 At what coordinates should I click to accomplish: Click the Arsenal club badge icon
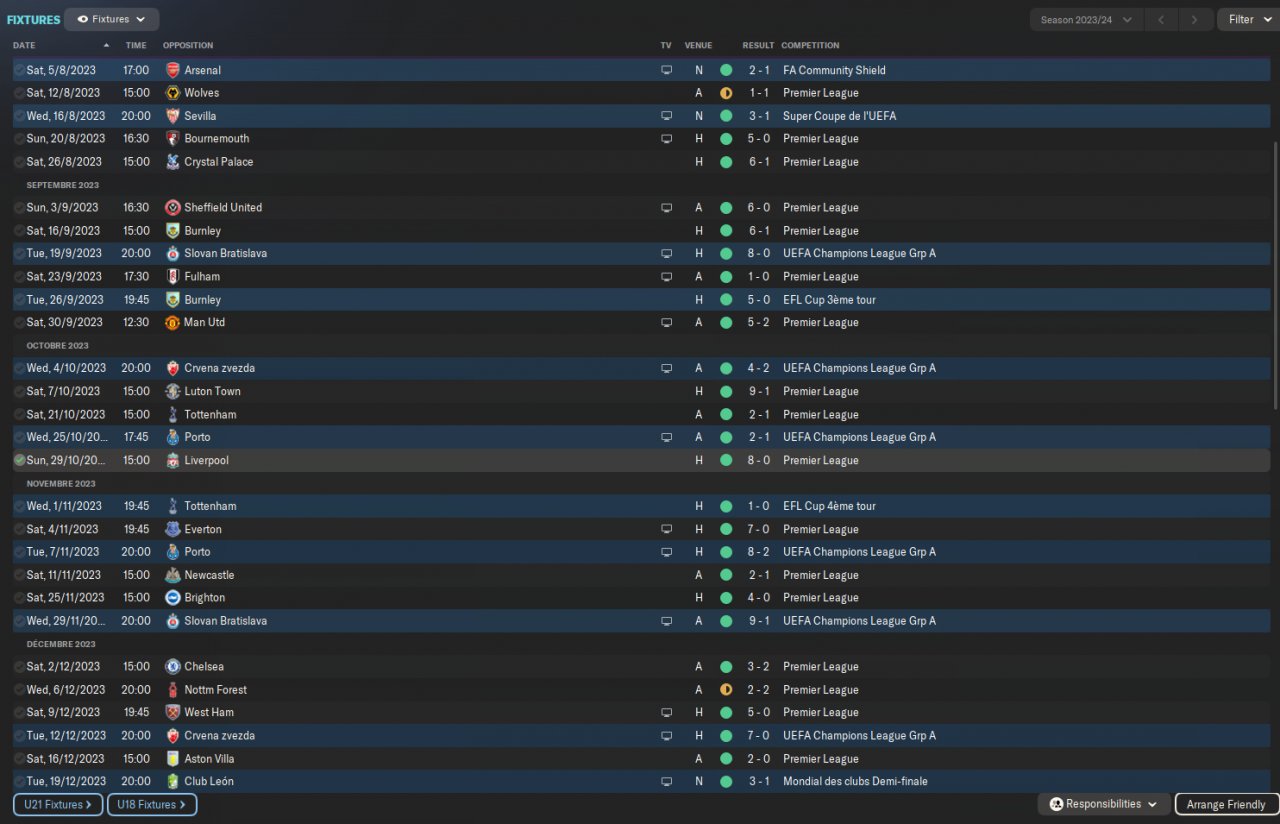[172, 70]
